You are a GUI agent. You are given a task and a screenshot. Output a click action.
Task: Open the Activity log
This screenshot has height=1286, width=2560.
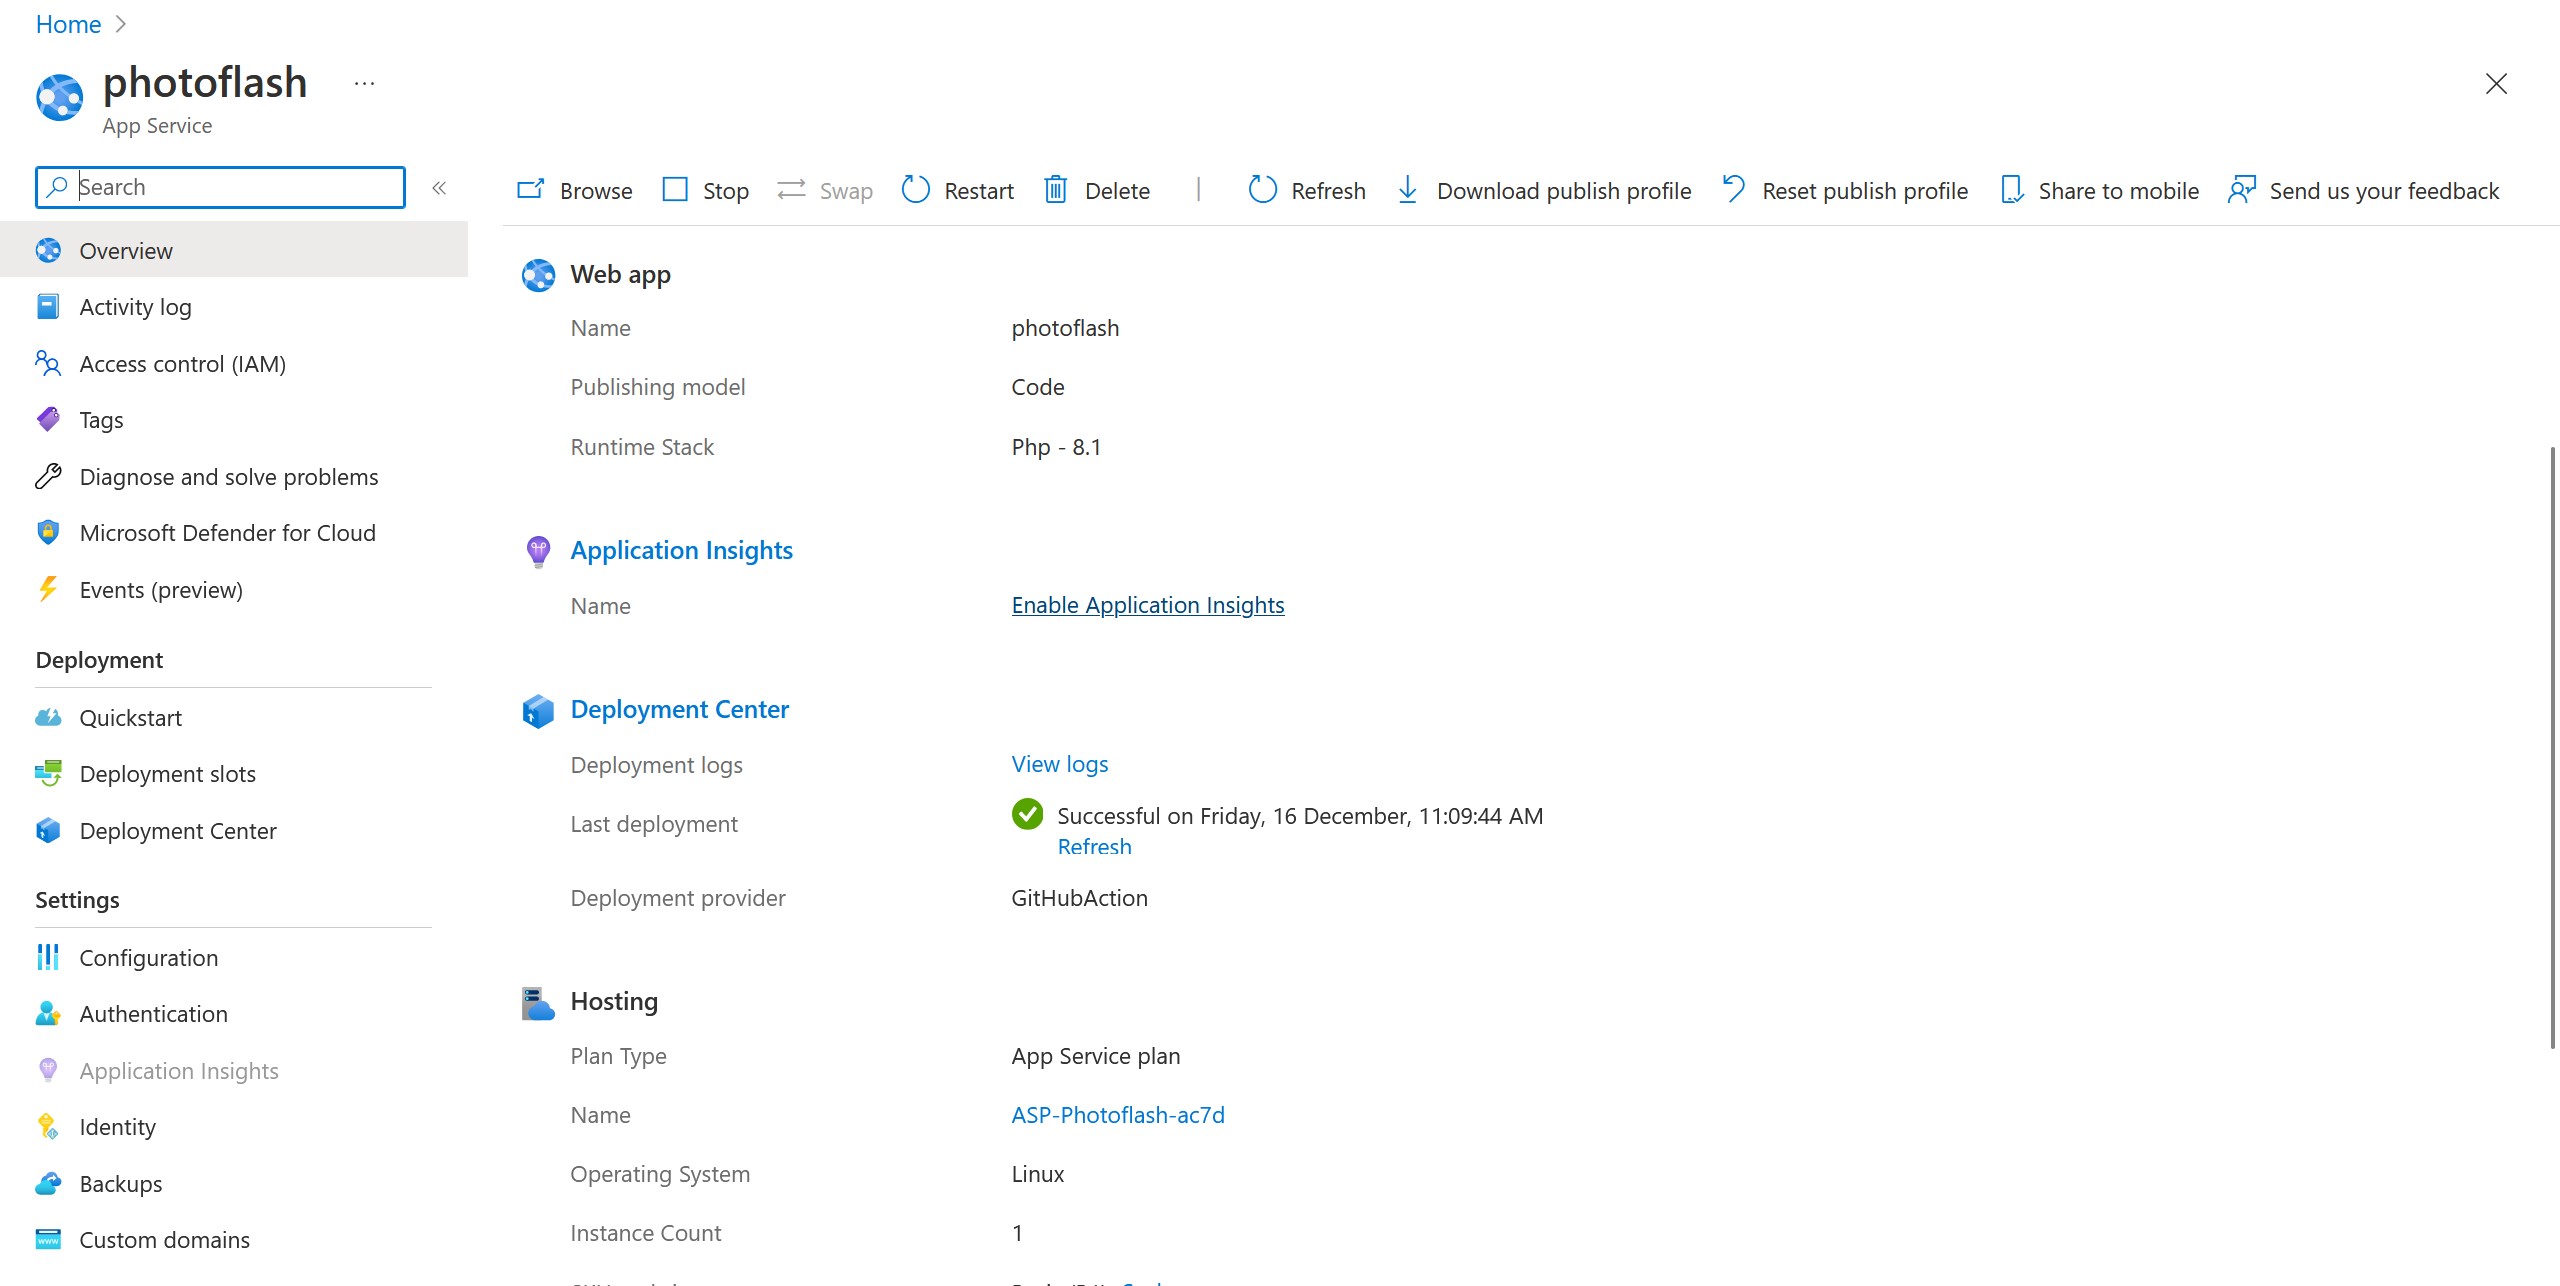135,306
